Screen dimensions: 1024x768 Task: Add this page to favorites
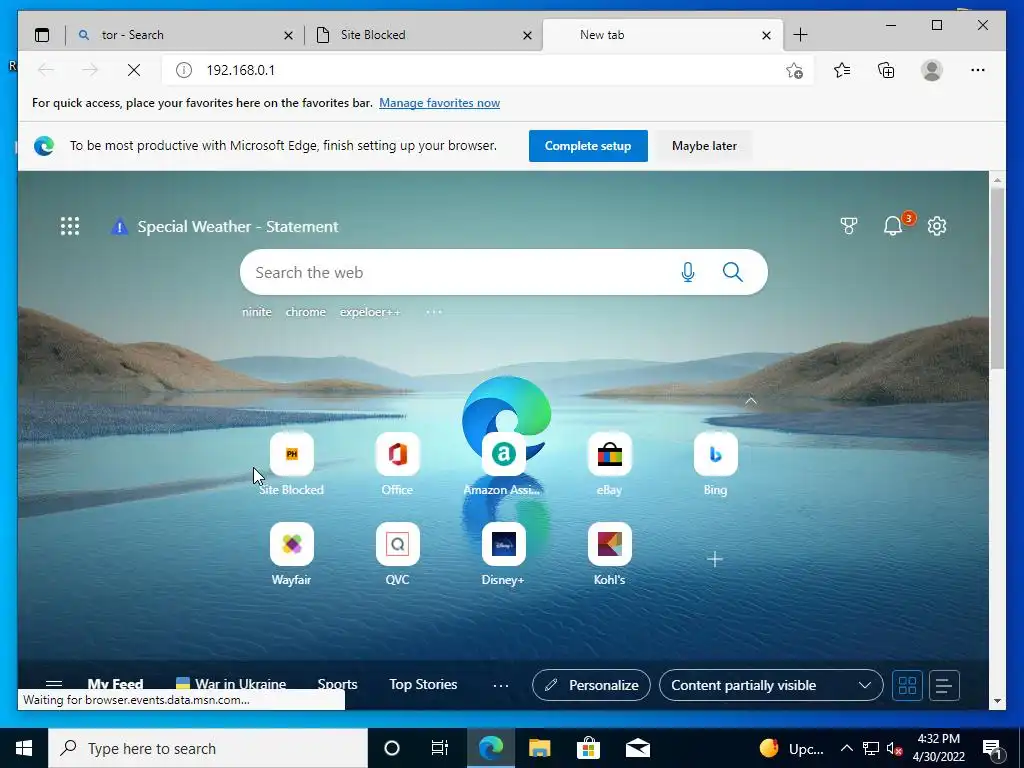(794, 70)
